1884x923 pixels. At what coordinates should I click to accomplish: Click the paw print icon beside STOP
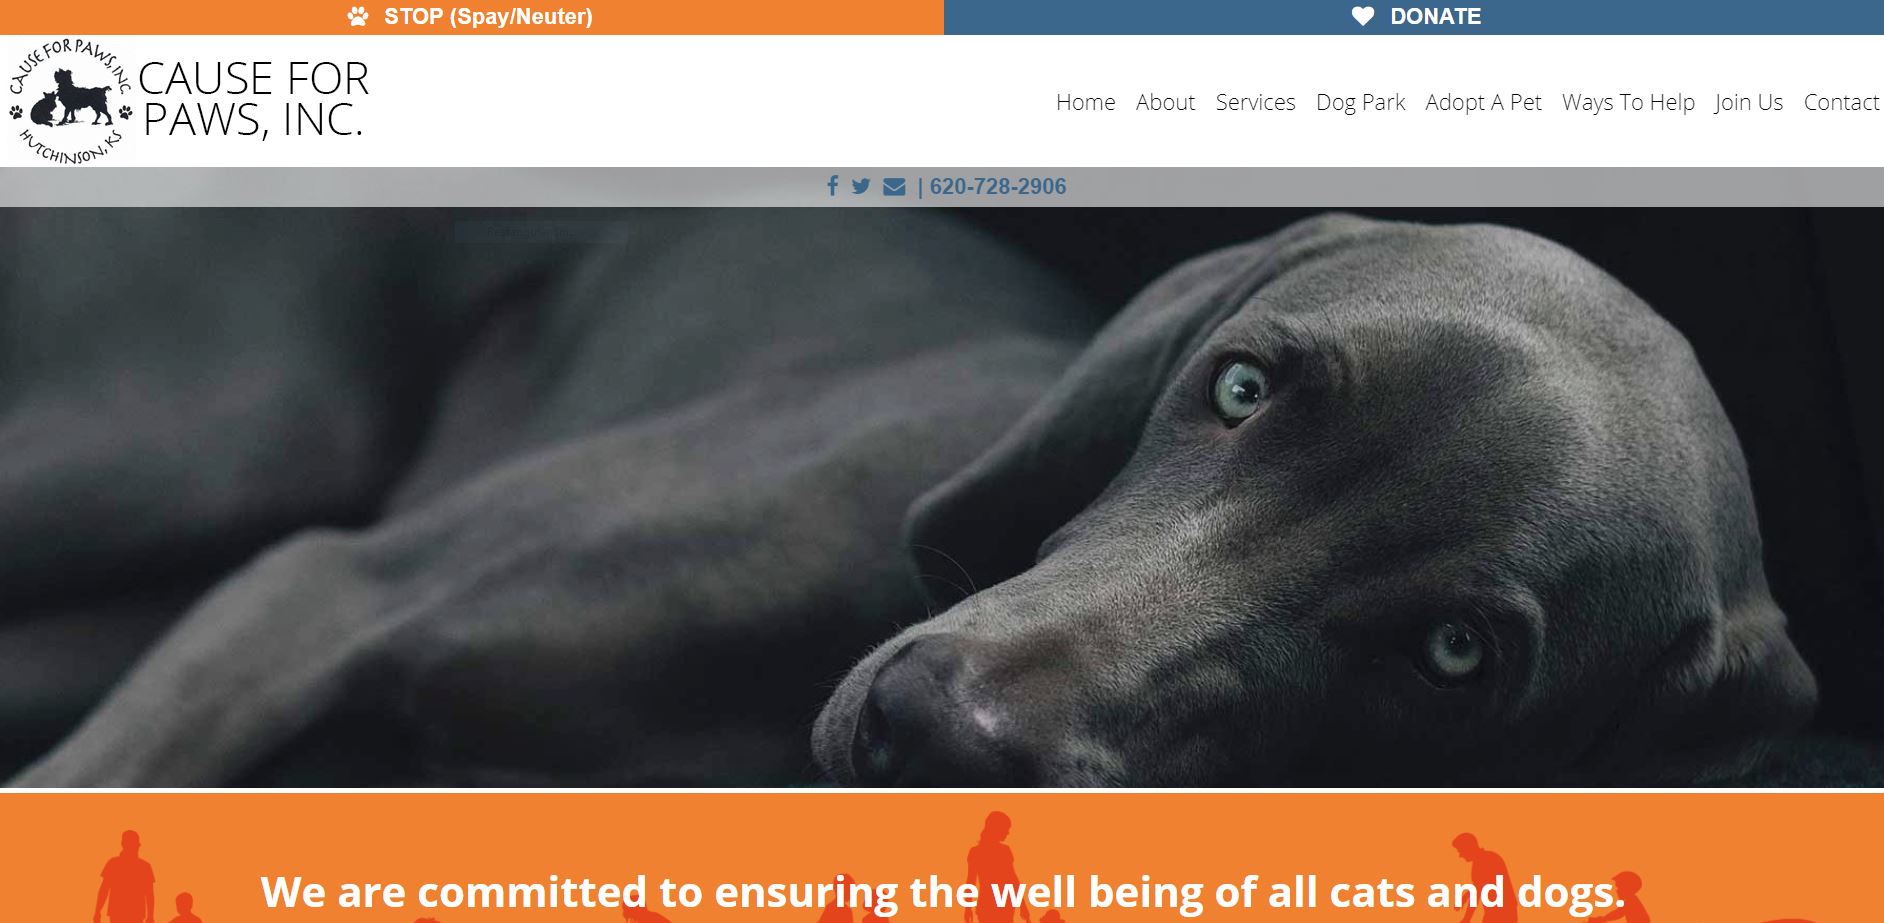(358, 16)
